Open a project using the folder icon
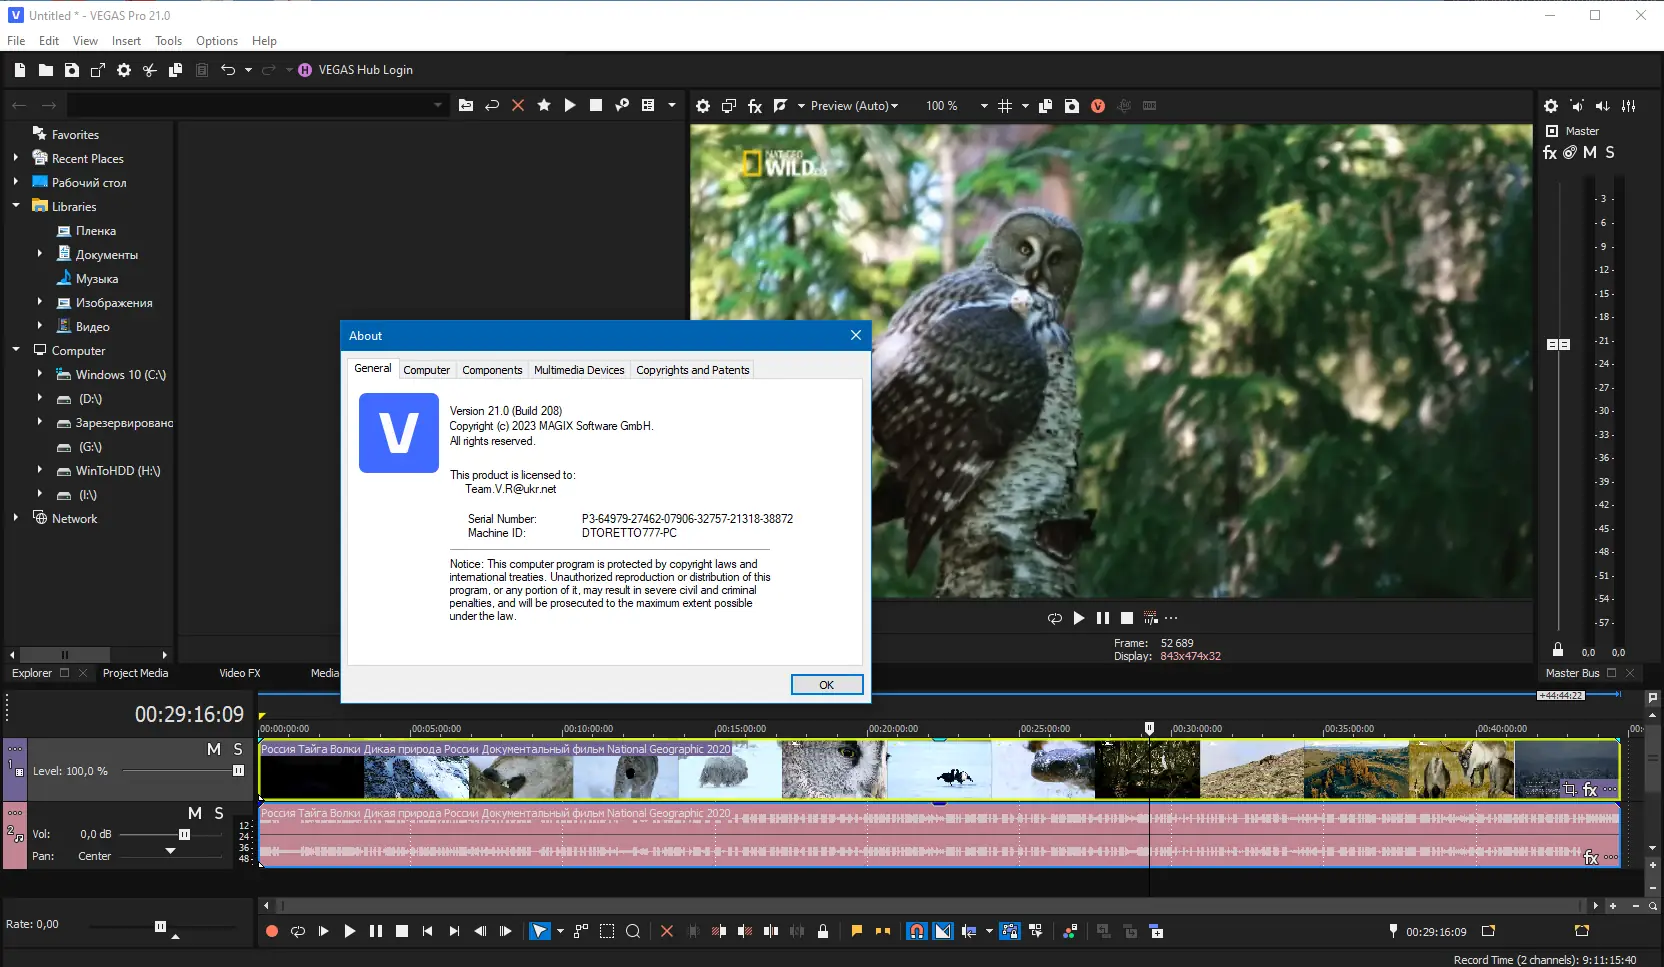Screen dimensions: 1664x967 pyautogui.click(x=46, y=70)
